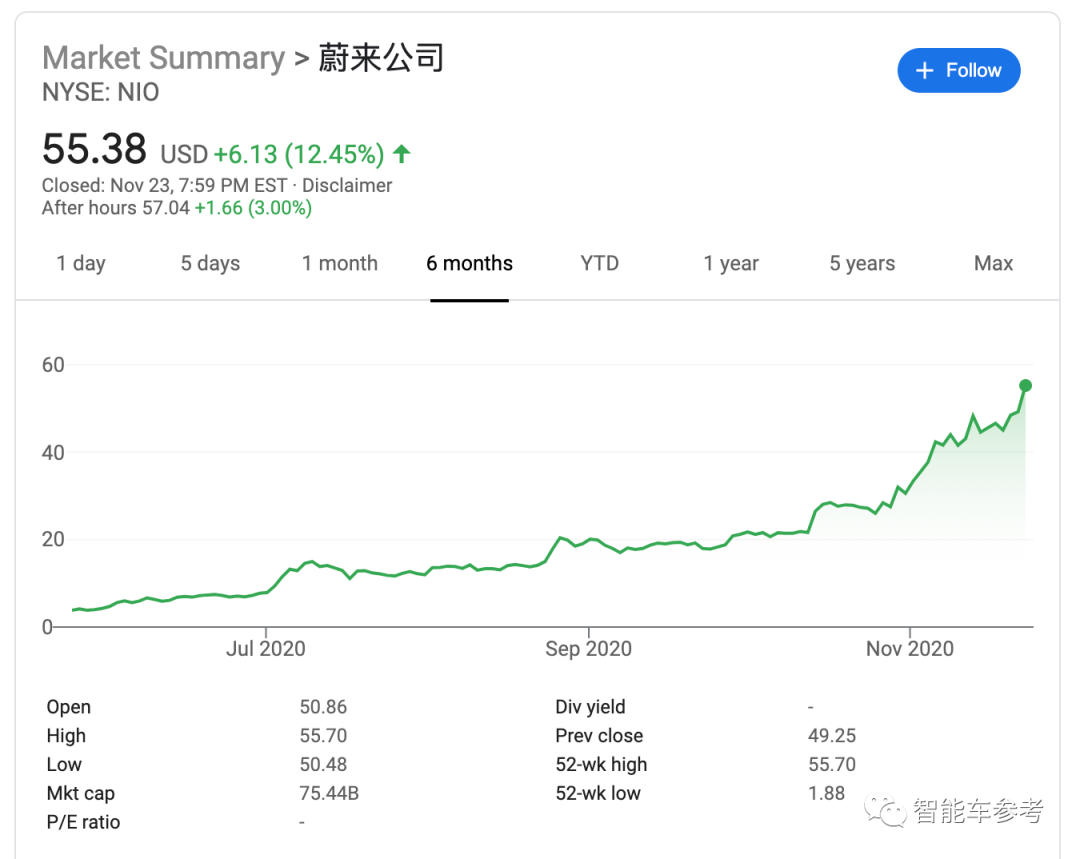The image size is (1080, 859).
Task: Click the 52-wk low value 1.88
Action: pyautogui.click(x=827, y=794)
